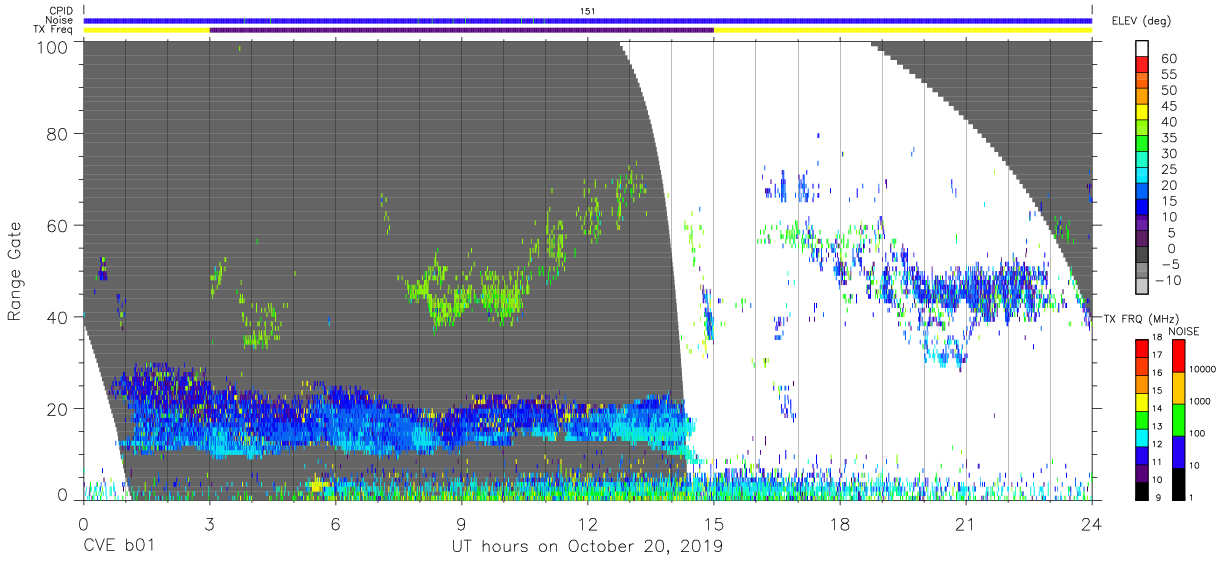Click the ELEV (deg) colorbar title
Screen dimensions: 1228x567
tap(1140, 20)
